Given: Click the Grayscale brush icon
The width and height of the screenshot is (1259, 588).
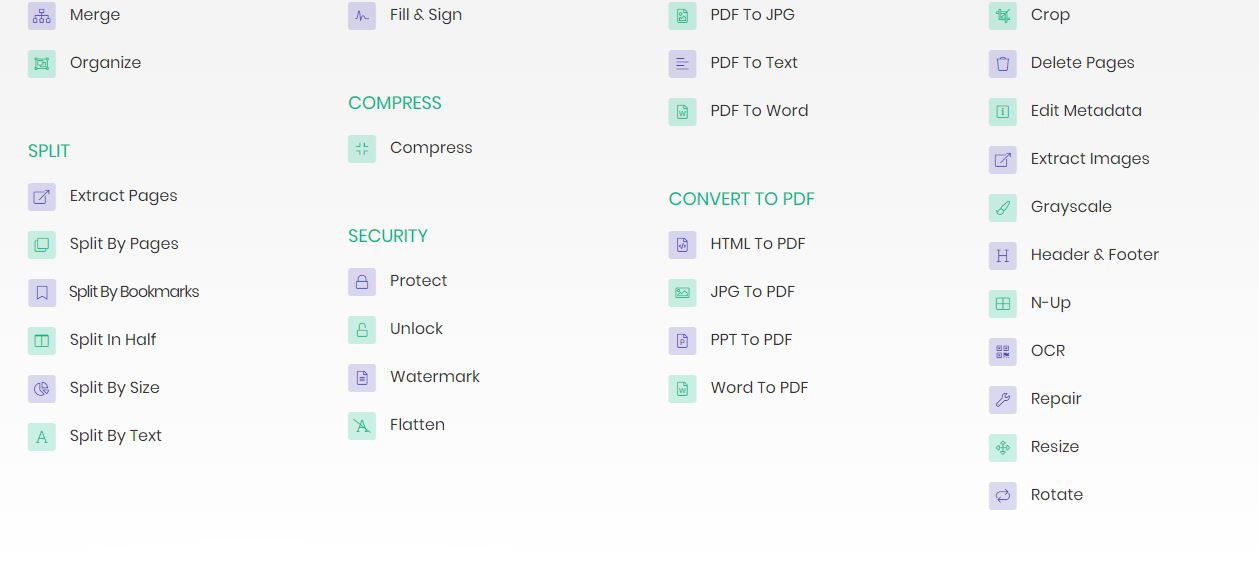Looking at the screenshot, I should click(1003, 208).
